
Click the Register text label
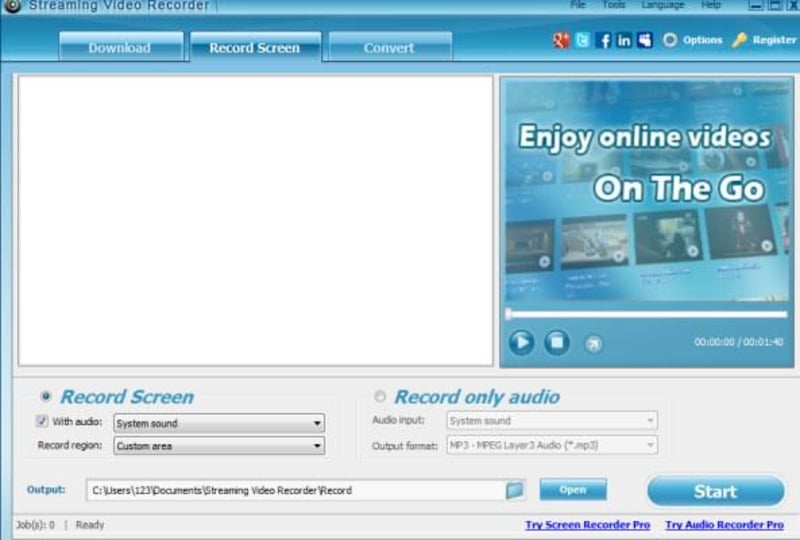774,40
